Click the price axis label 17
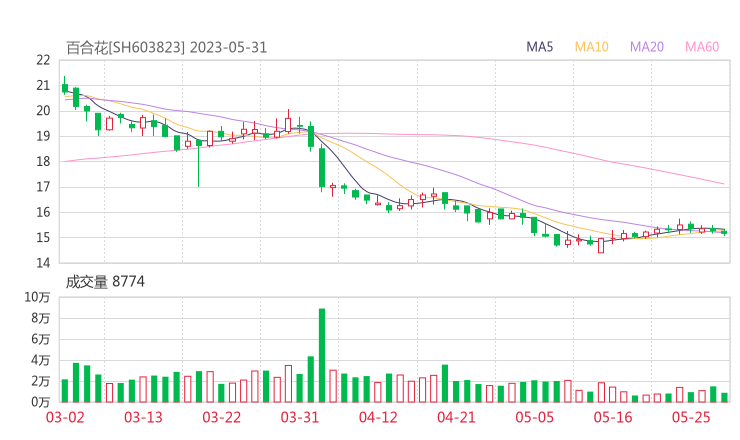740x440 pixels. pyautogui.click(x=43, y=187)
